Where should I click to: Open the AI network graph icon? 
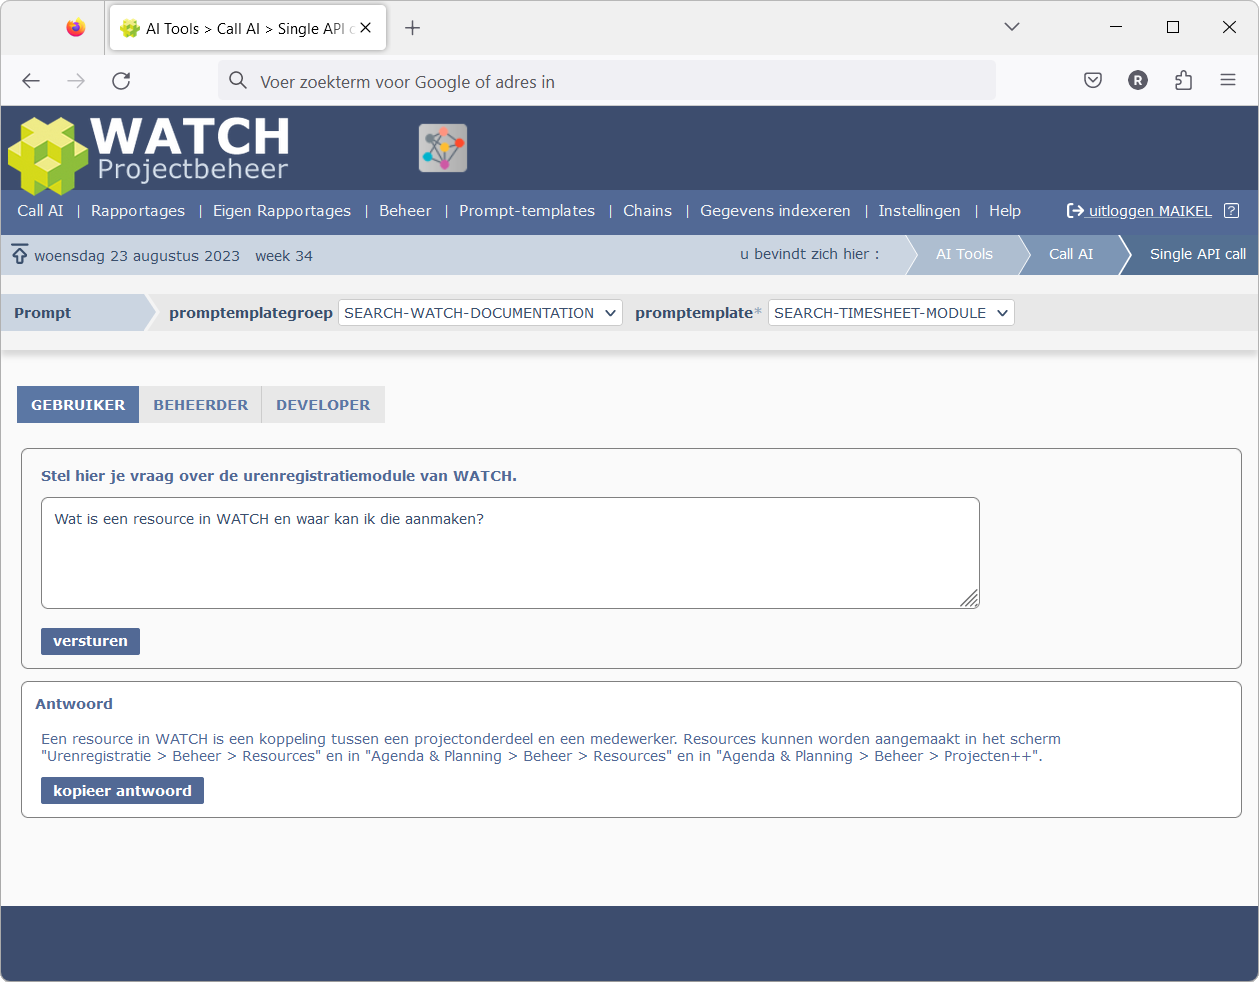pyautogui.click(x=443, y=148)
